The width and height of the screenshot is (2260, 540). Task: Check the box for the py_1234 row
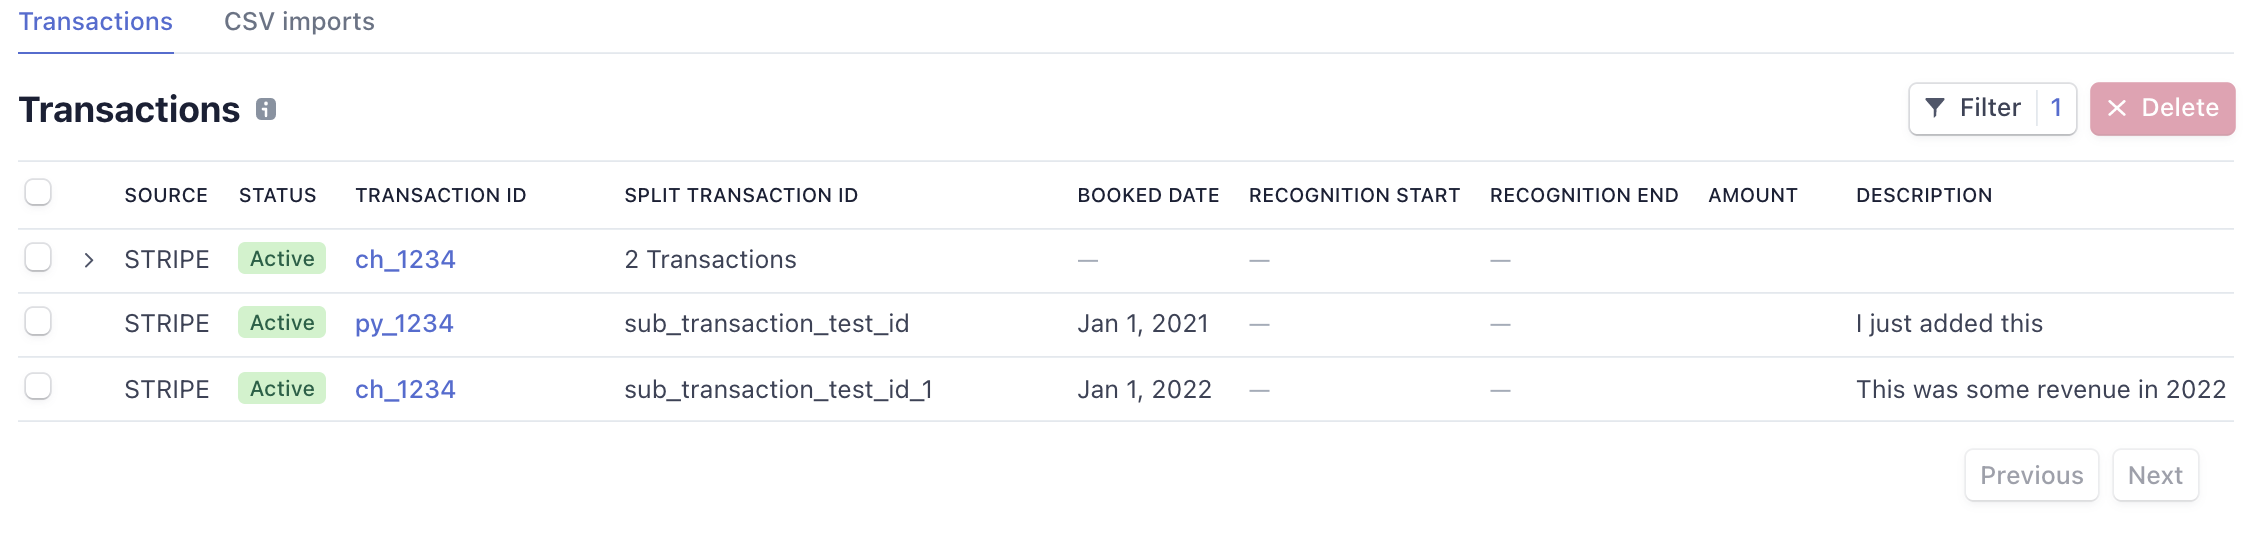pyautogui.click(x=38, y=321)
